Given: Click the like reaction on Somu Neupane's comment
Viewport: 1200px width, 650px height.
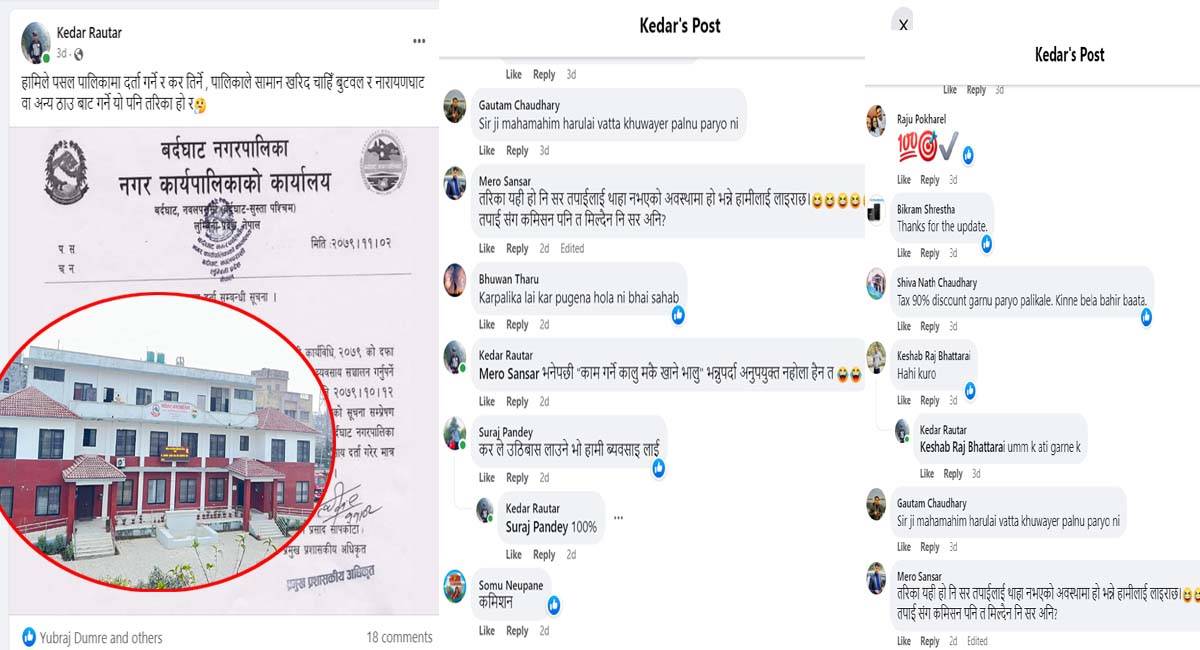Looking at the screenshot, I should click(553, 605).
